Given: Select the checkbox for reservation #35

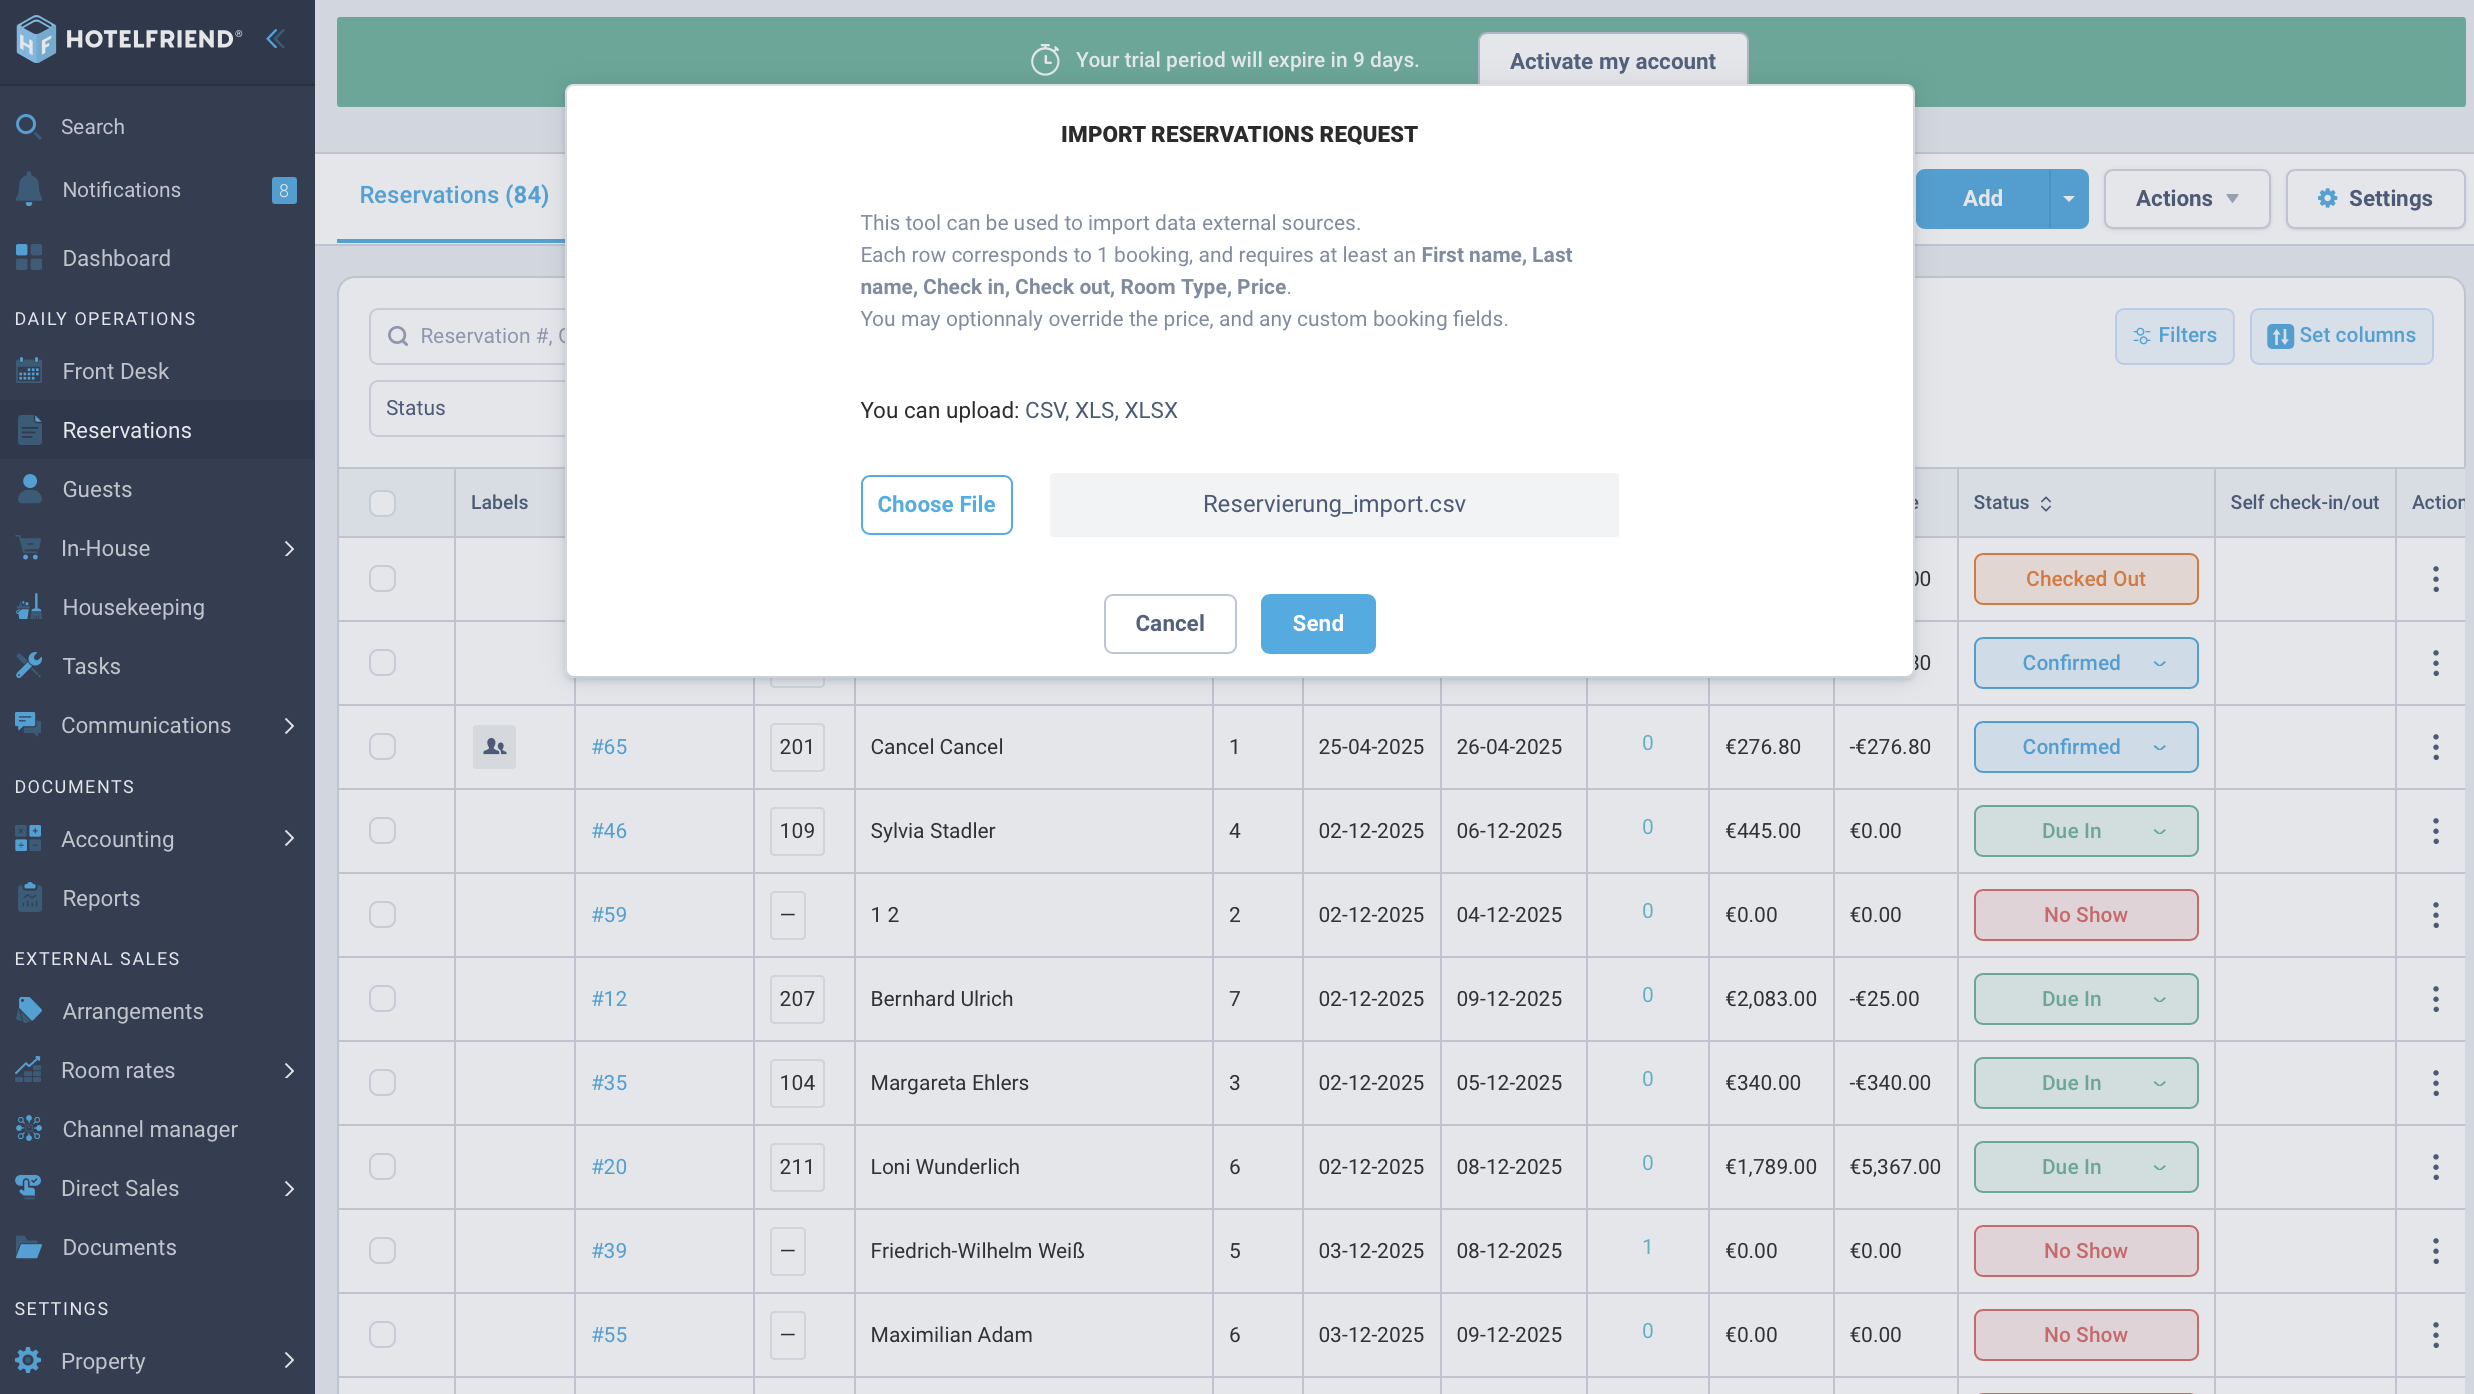Looking at the screenshot, I should [x=382, y=1082].
